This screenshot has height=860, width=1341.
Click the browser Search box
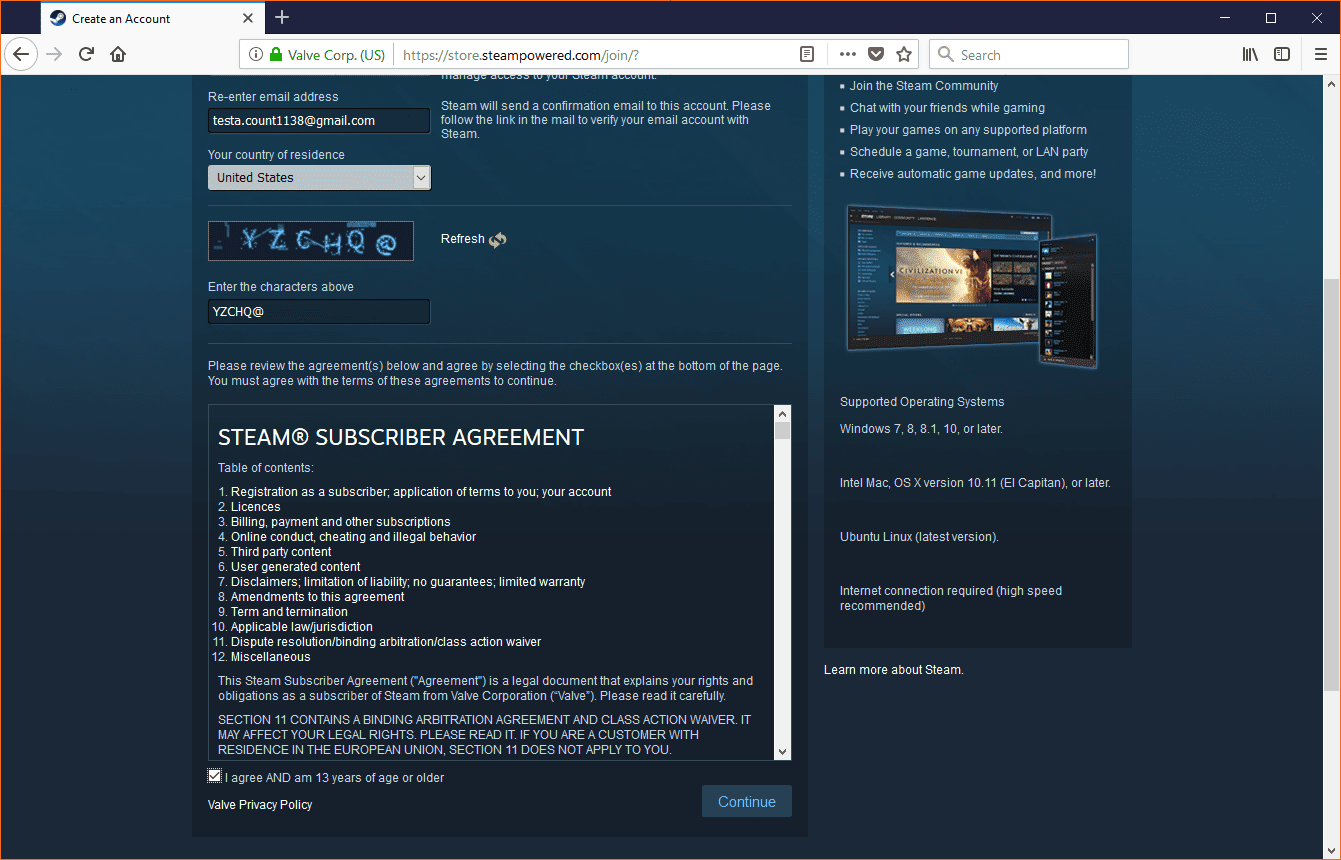click(x=1029, y=55)
